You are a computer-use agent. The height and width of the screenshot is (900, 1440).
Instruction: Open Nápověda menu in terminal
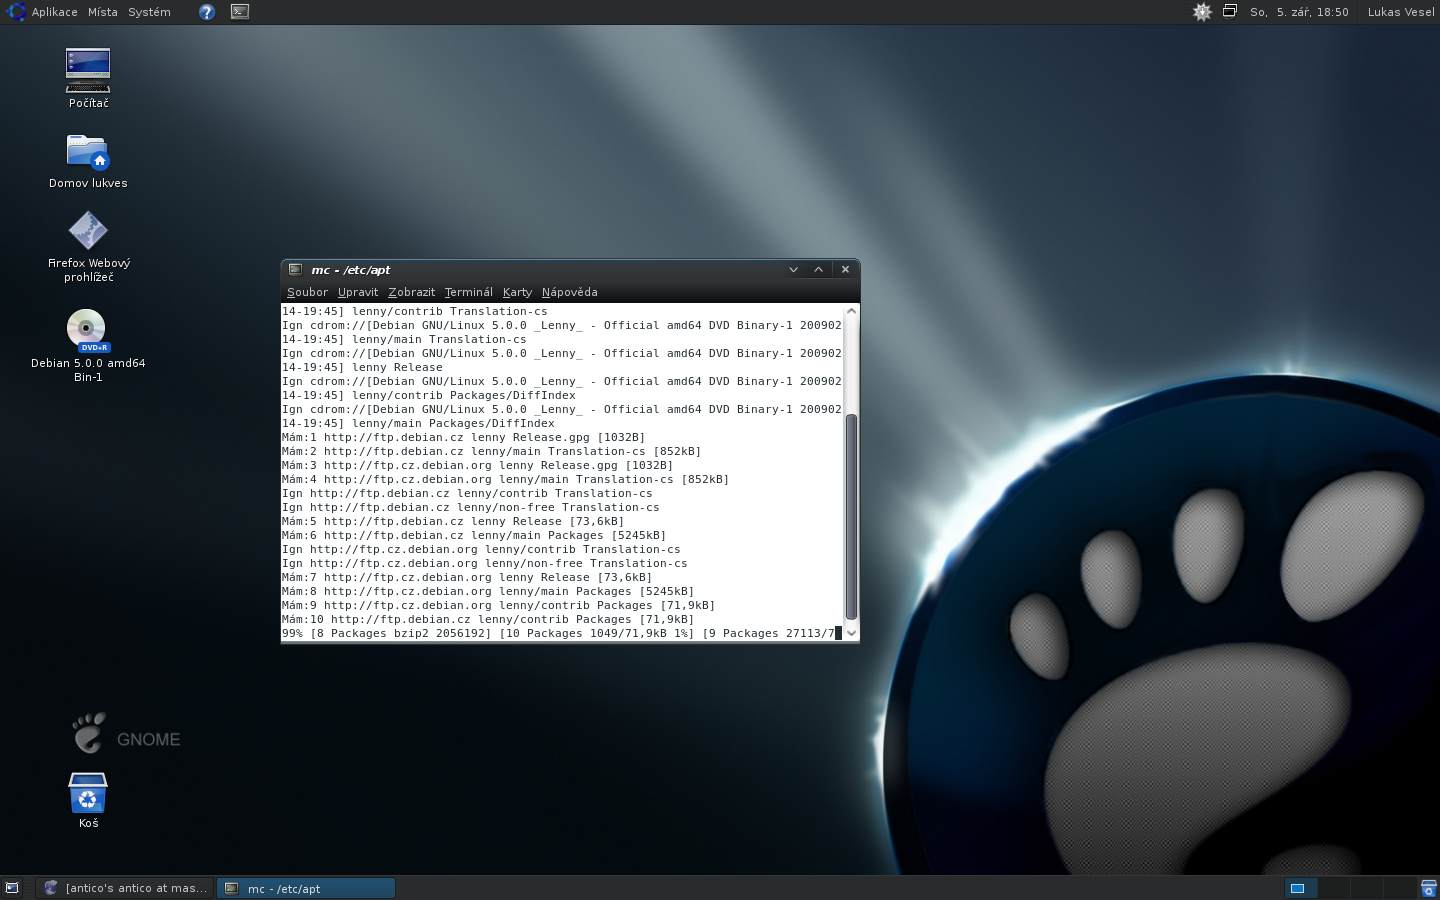[569, 292]
